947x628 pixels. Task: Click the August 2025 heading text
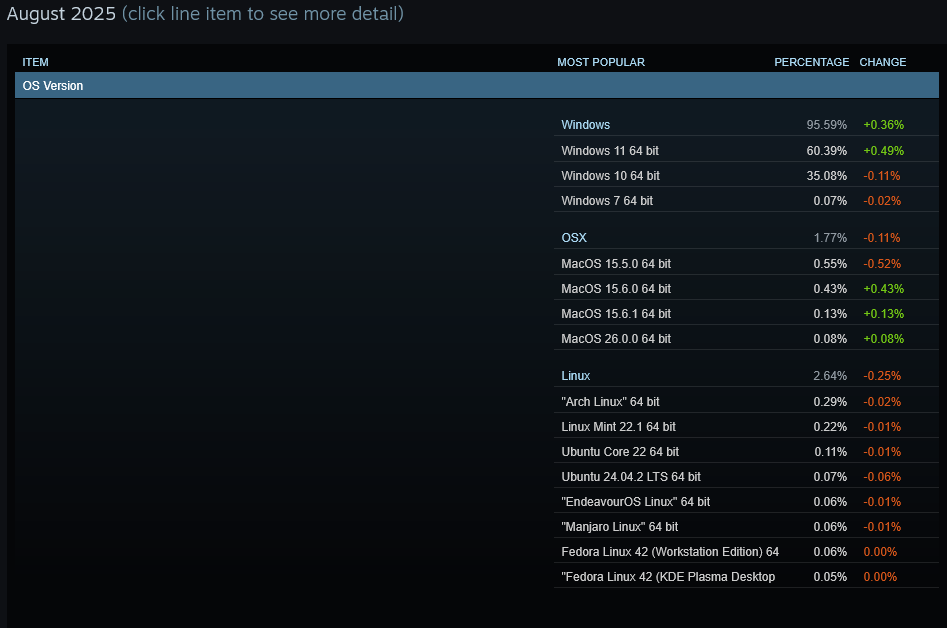[61, 13]
